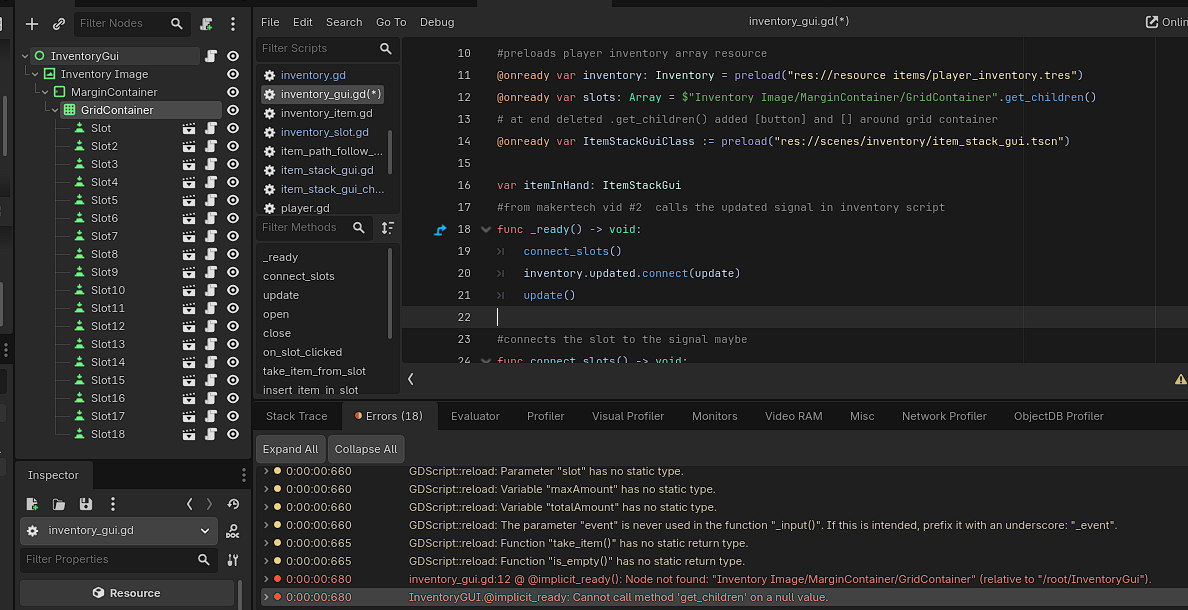Open the Debug menu in script editor
The image size is (1188, 610).
pyautogui.click(x=436, y=22)
